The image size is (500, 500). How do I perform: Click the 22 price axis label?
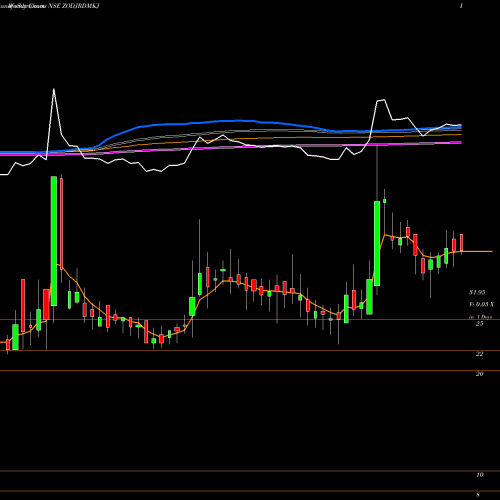click(x=479, y=354)
